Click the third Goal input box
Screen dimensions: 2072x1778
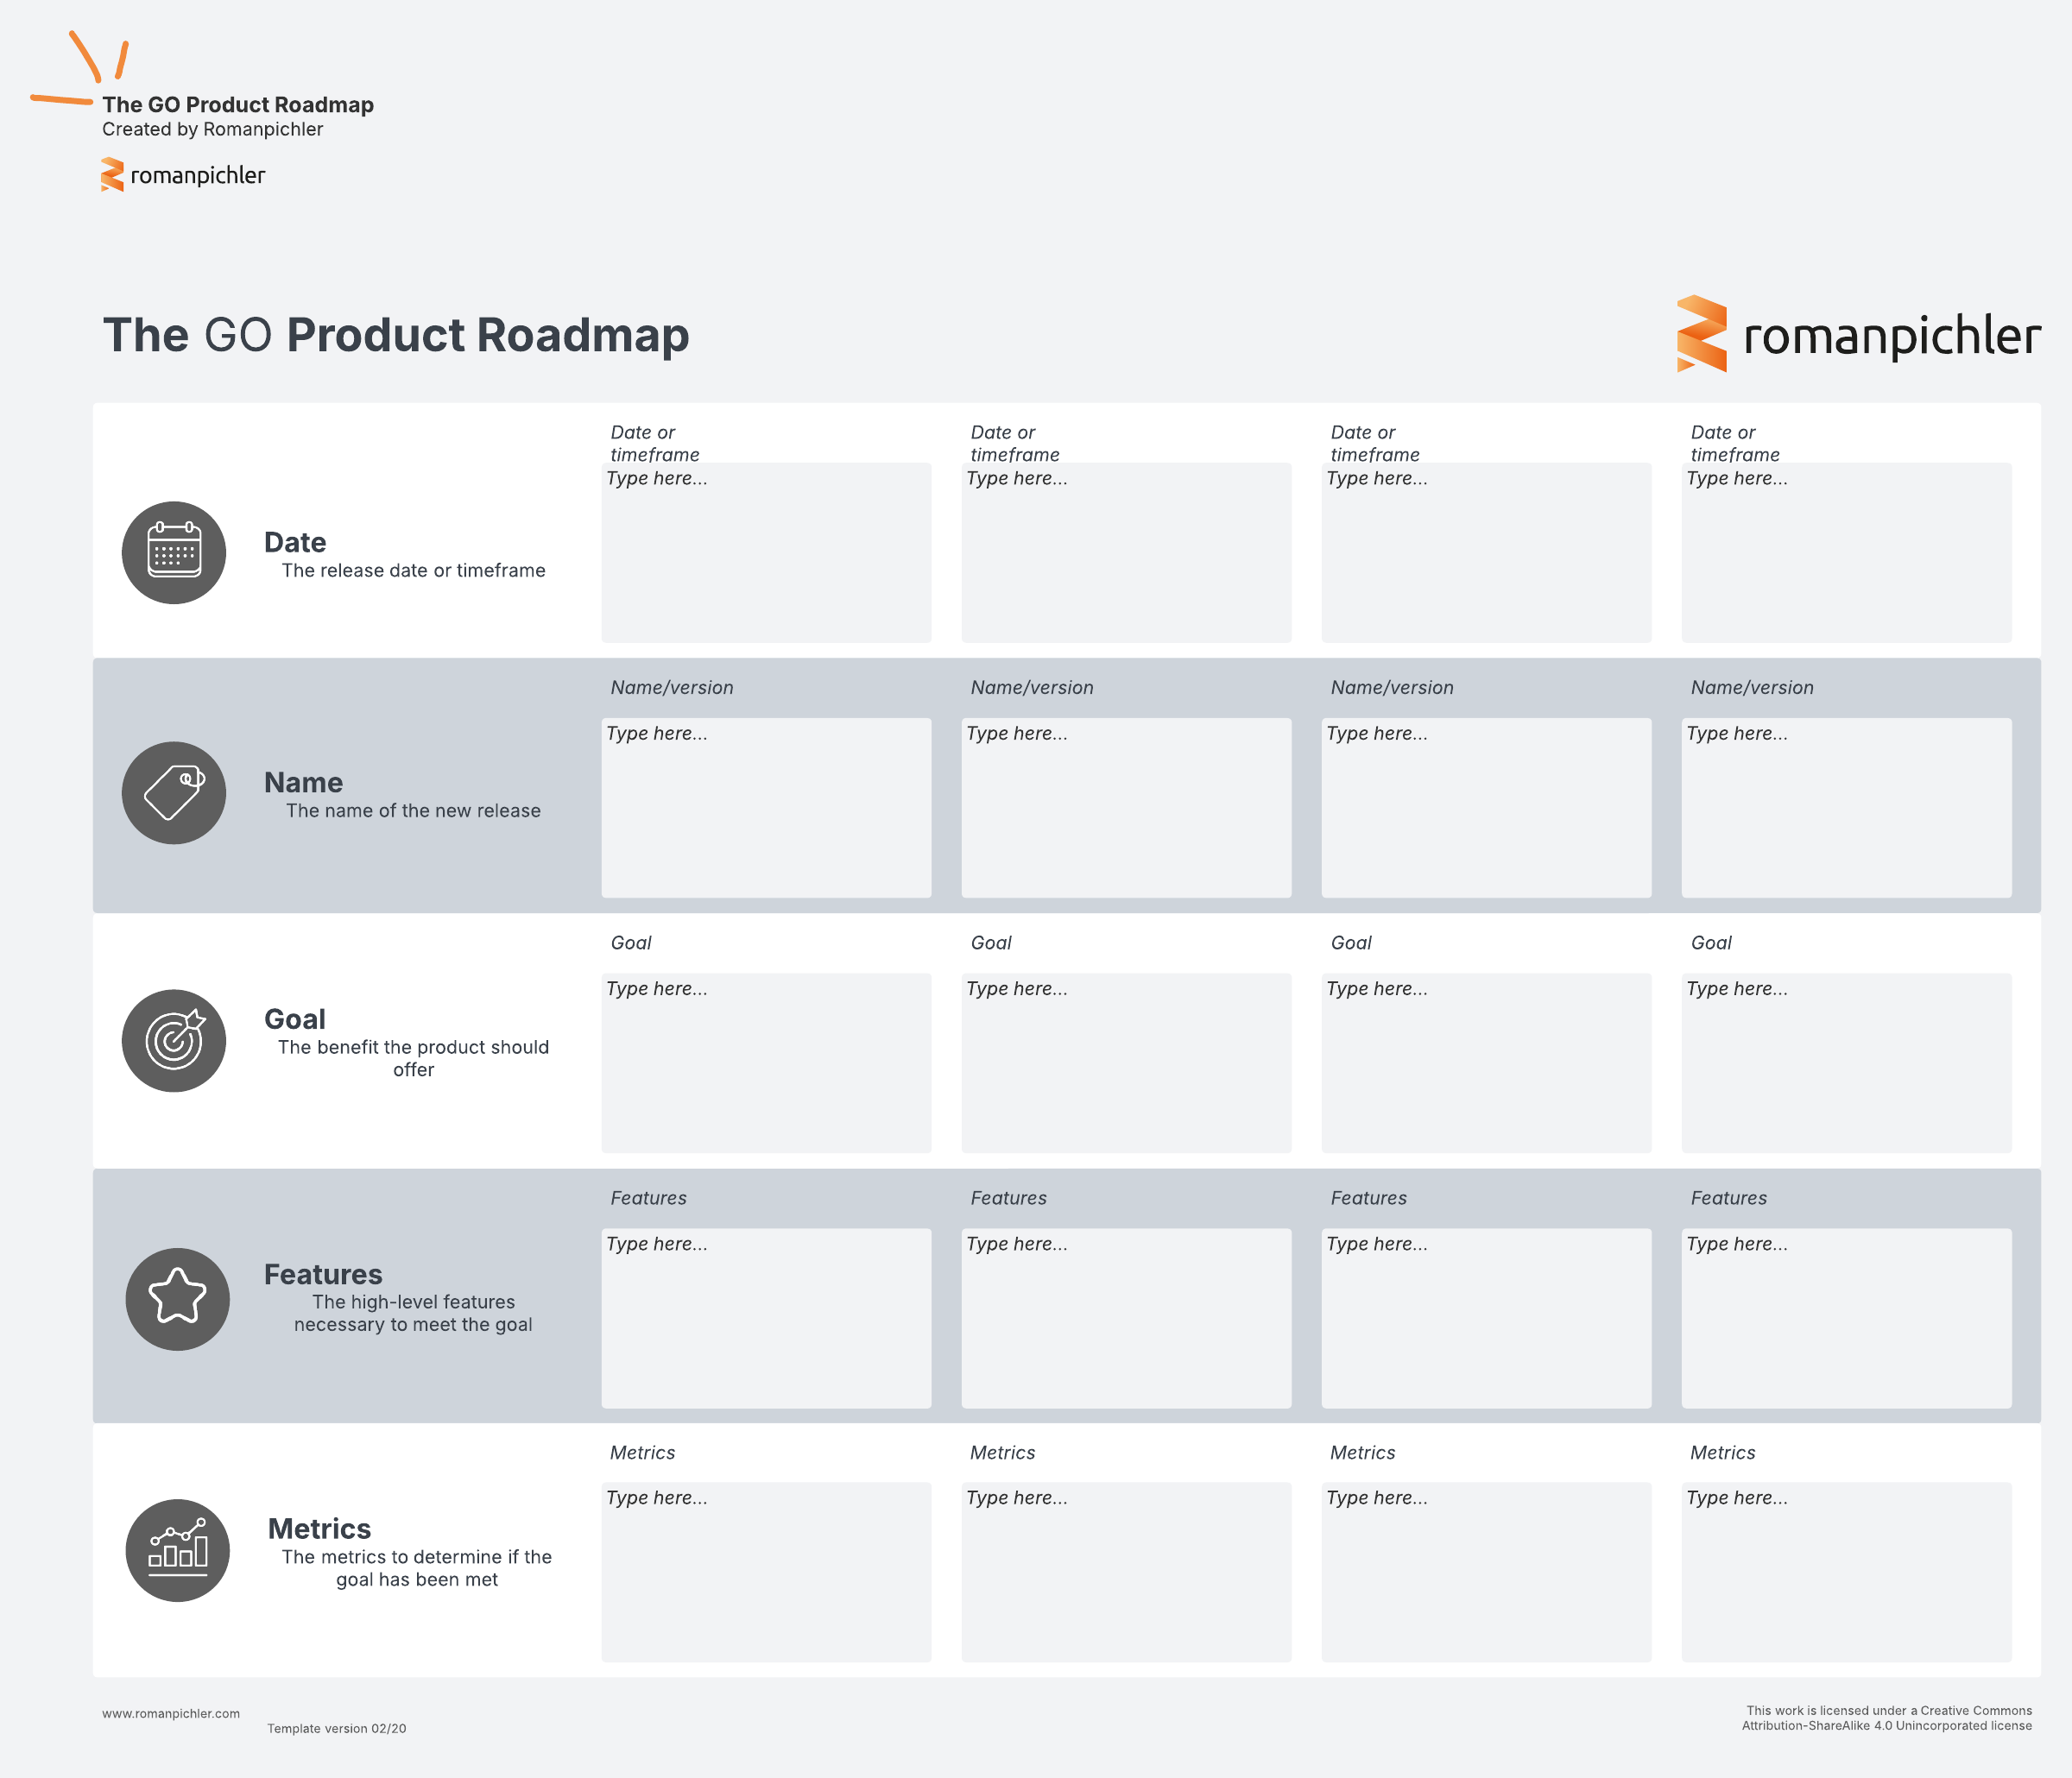point(1486,1062)
